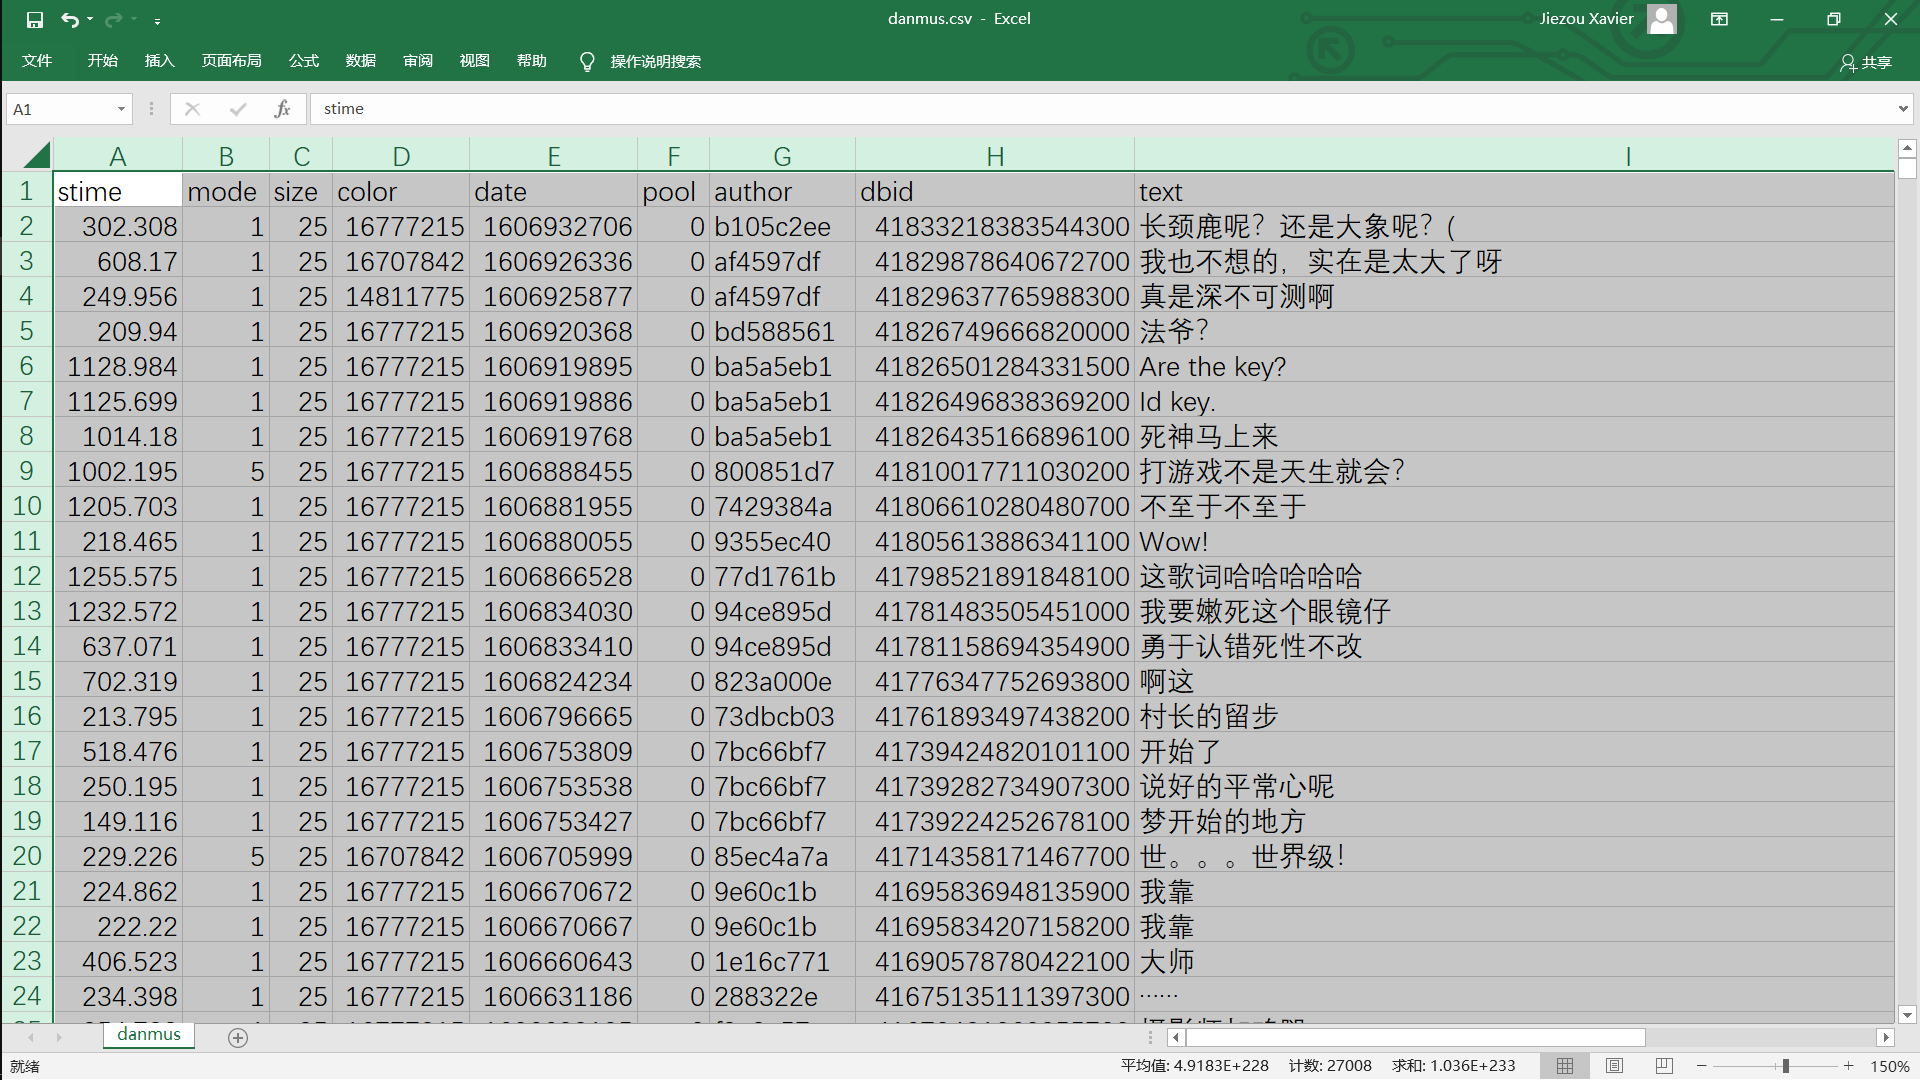Click the Undo arrow icon

(69, 19)
